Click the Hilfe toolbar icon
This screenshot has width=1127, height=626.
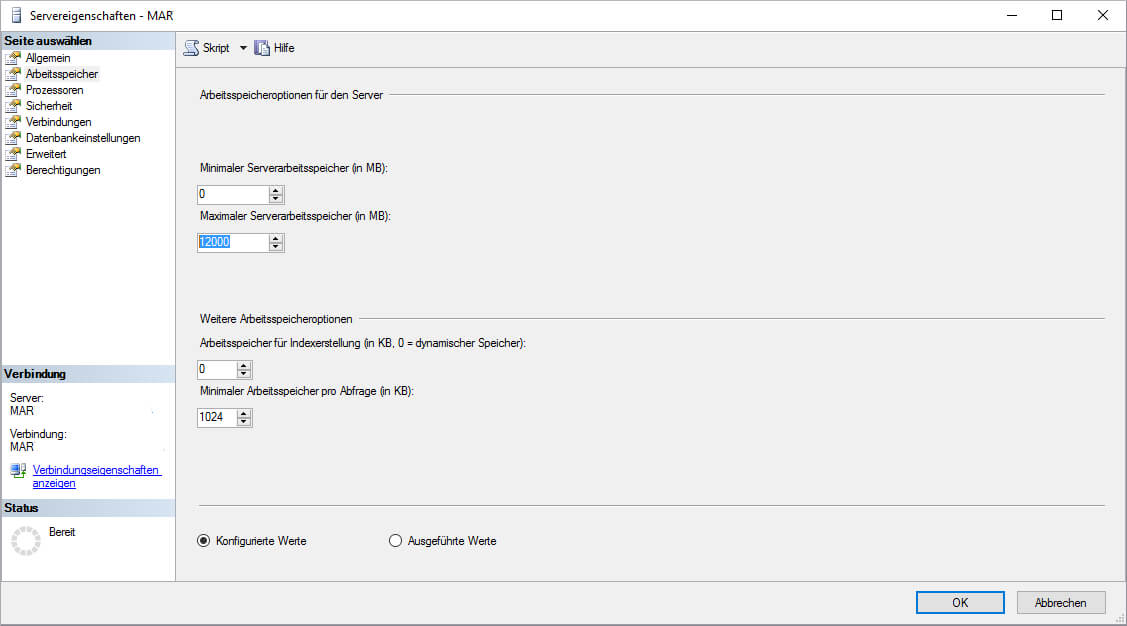(262, 48)
